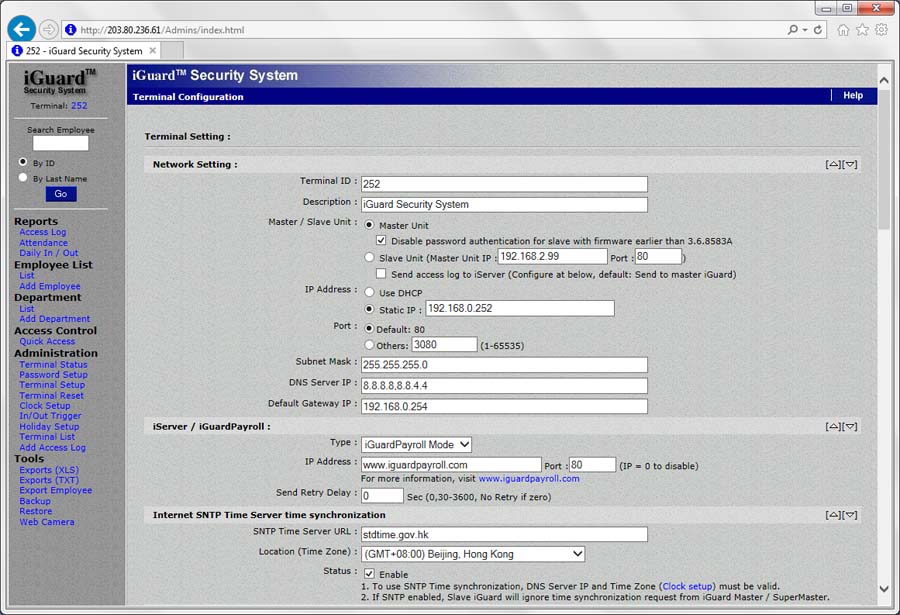Click Add Department link
This screenshot has height=615, width=900.
55,319
